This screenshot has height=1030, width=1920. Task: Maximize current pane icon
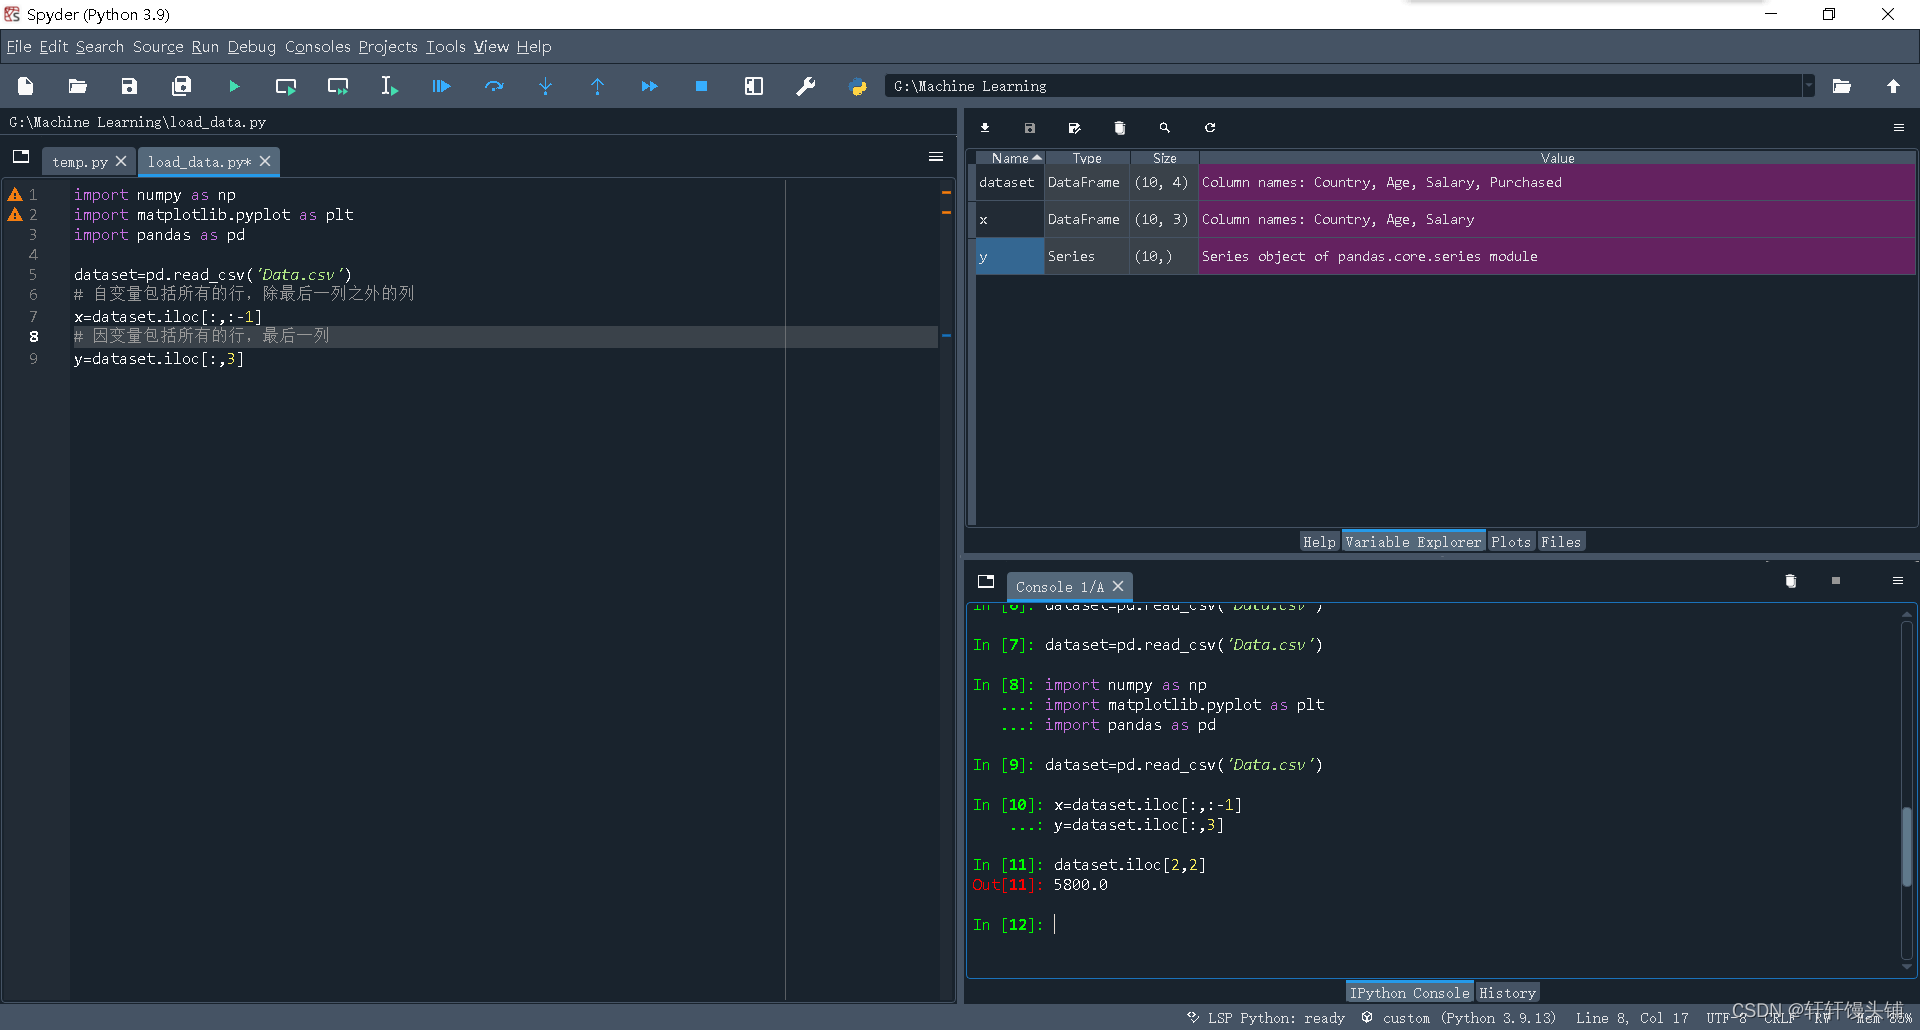[754, 87]
